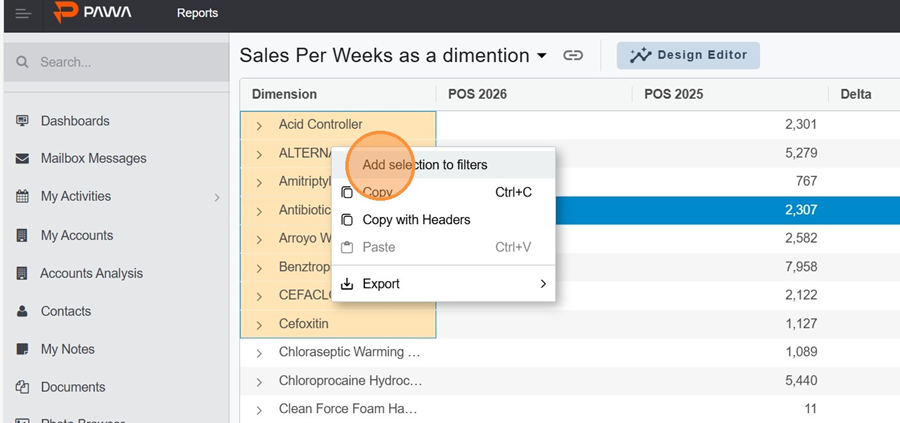Viewport: 900px width, 423px height.
Task: Copy the report link icon
Action: click(x=573, y=55)
